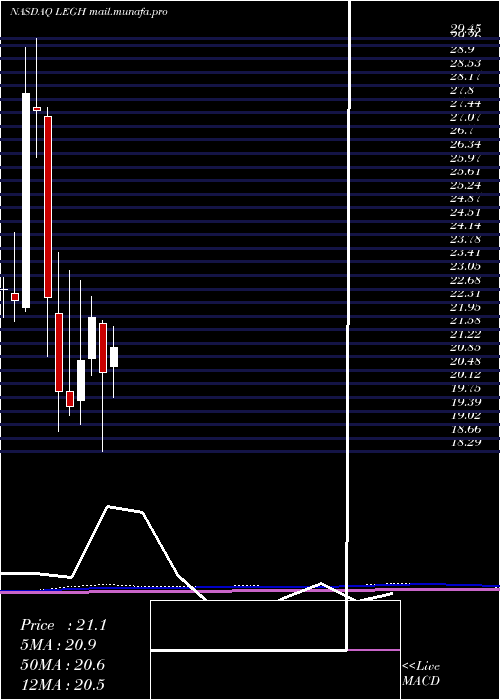The width and height of the screenshot is (500, 700).
Task: Open the <<Live MACD label
Action: point(421,674)
